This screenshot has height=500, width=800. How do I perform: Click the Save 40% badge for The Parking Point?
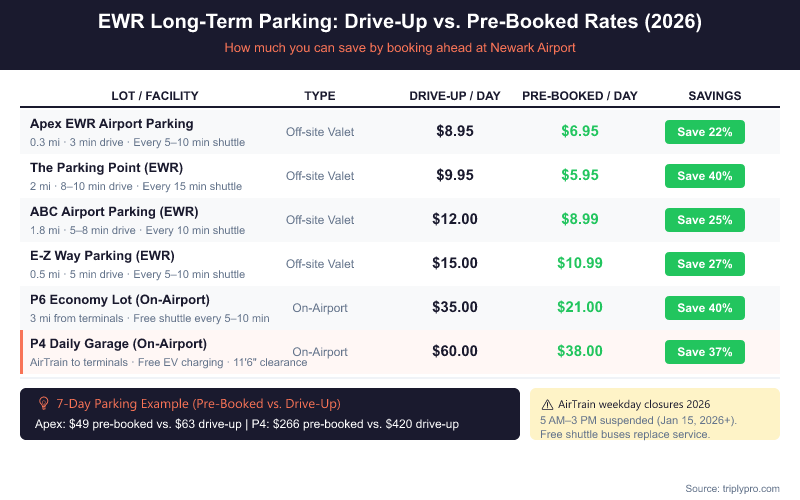(705, 175)
